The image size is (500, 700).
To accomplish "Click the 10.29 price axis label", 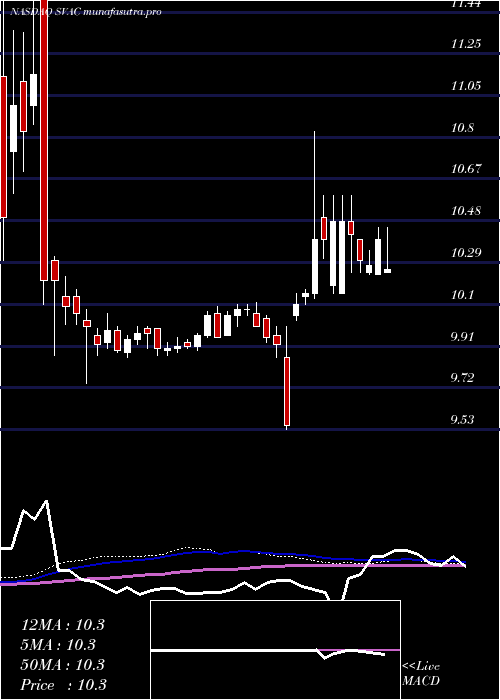I will point(466,253).
